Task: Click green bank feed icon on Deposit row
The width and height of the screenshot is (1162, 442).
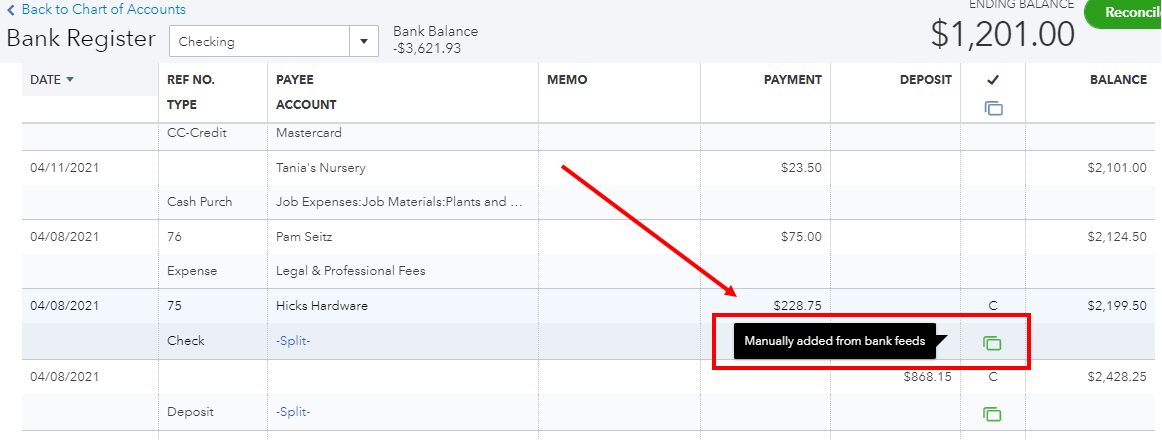Action: tap(992, 413)
